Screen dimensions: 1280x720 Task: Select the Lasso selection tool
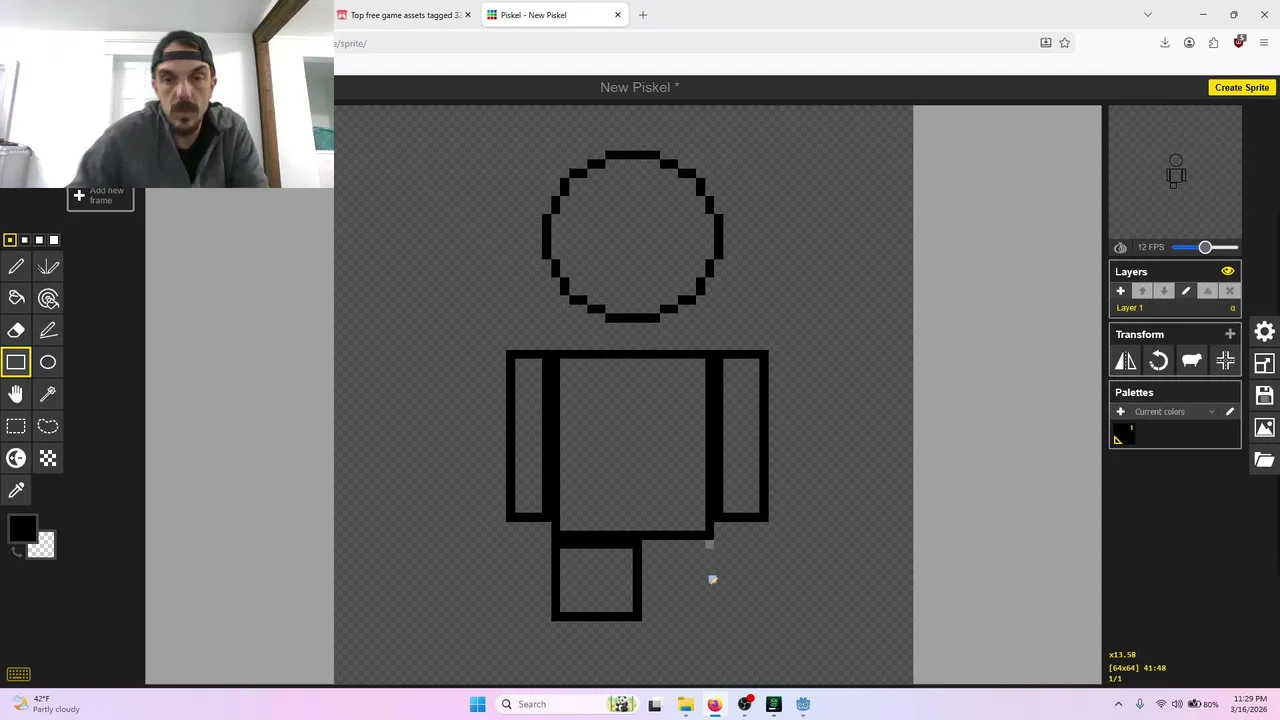[48, 426]
